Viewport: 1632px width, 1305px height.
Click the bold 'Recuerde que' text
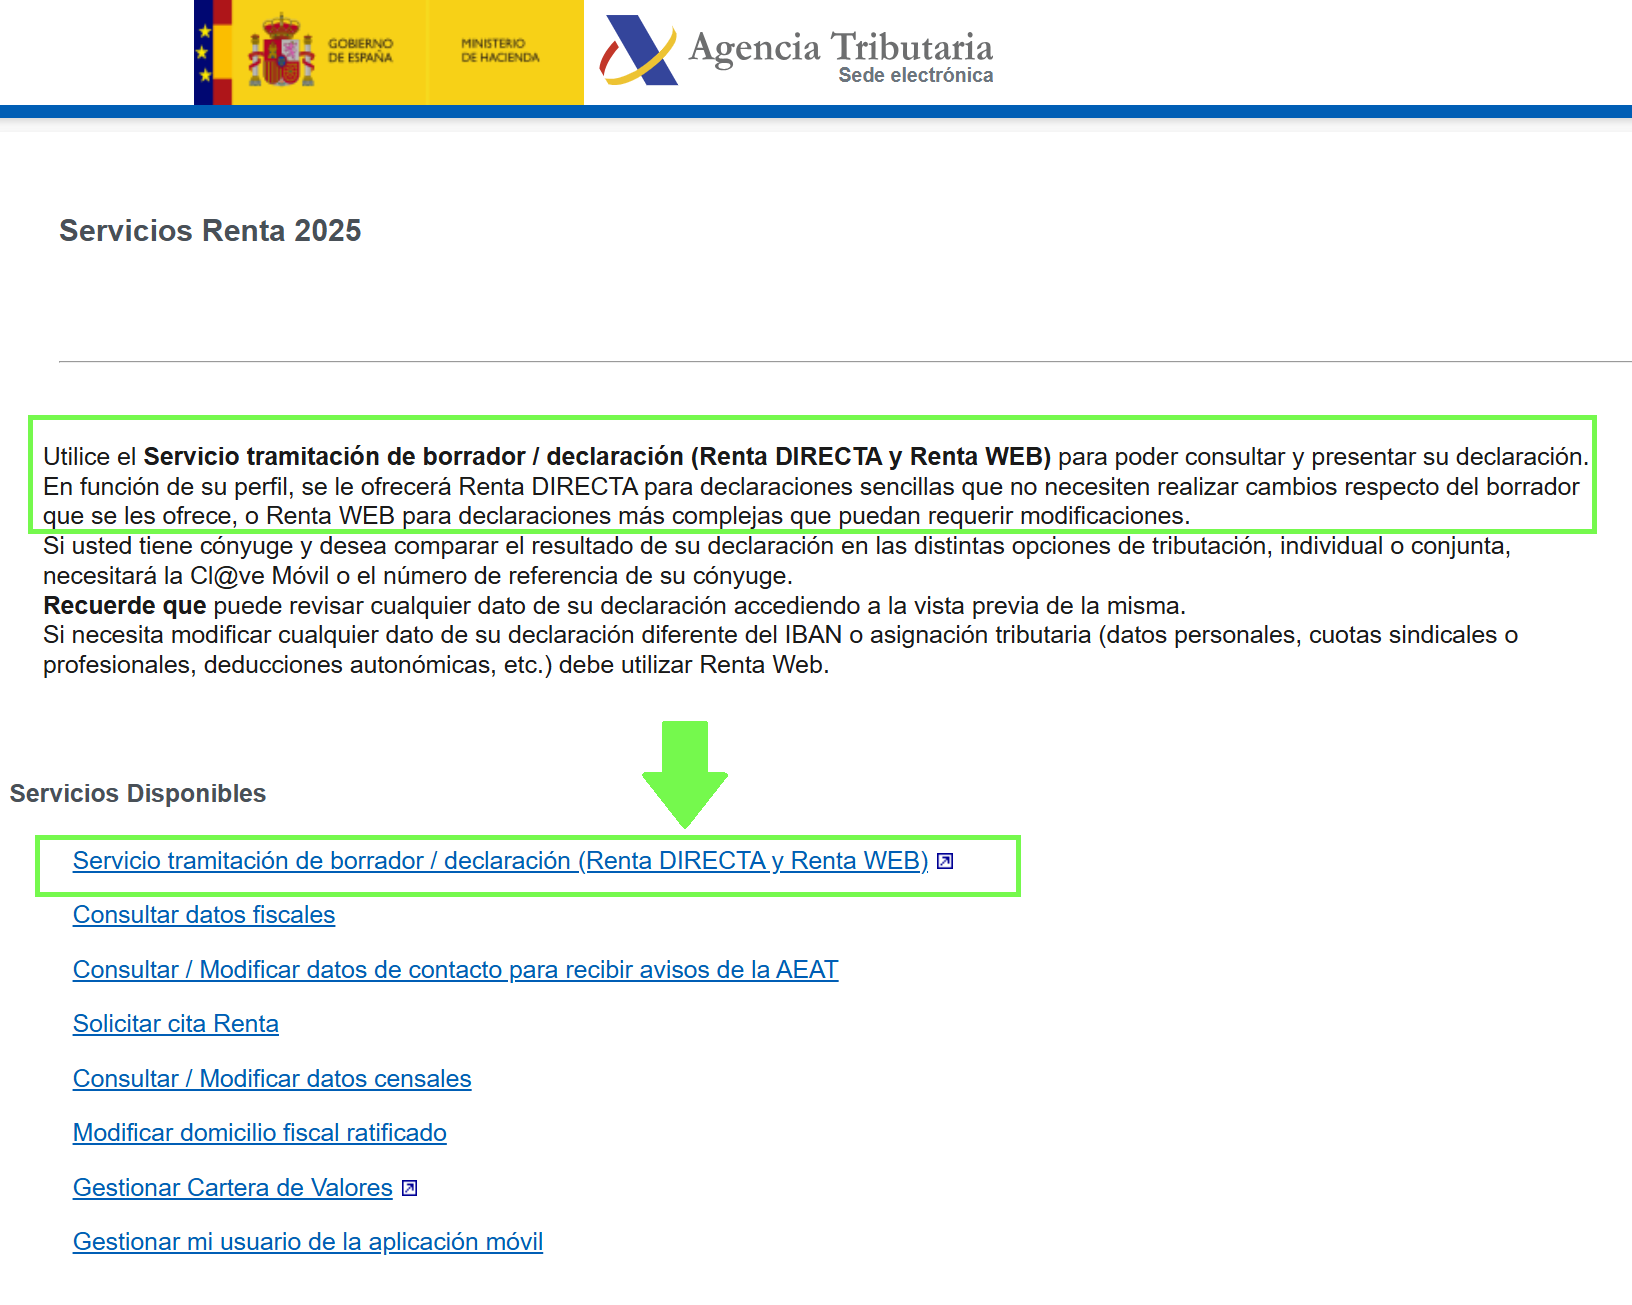(x=125, y=606)
